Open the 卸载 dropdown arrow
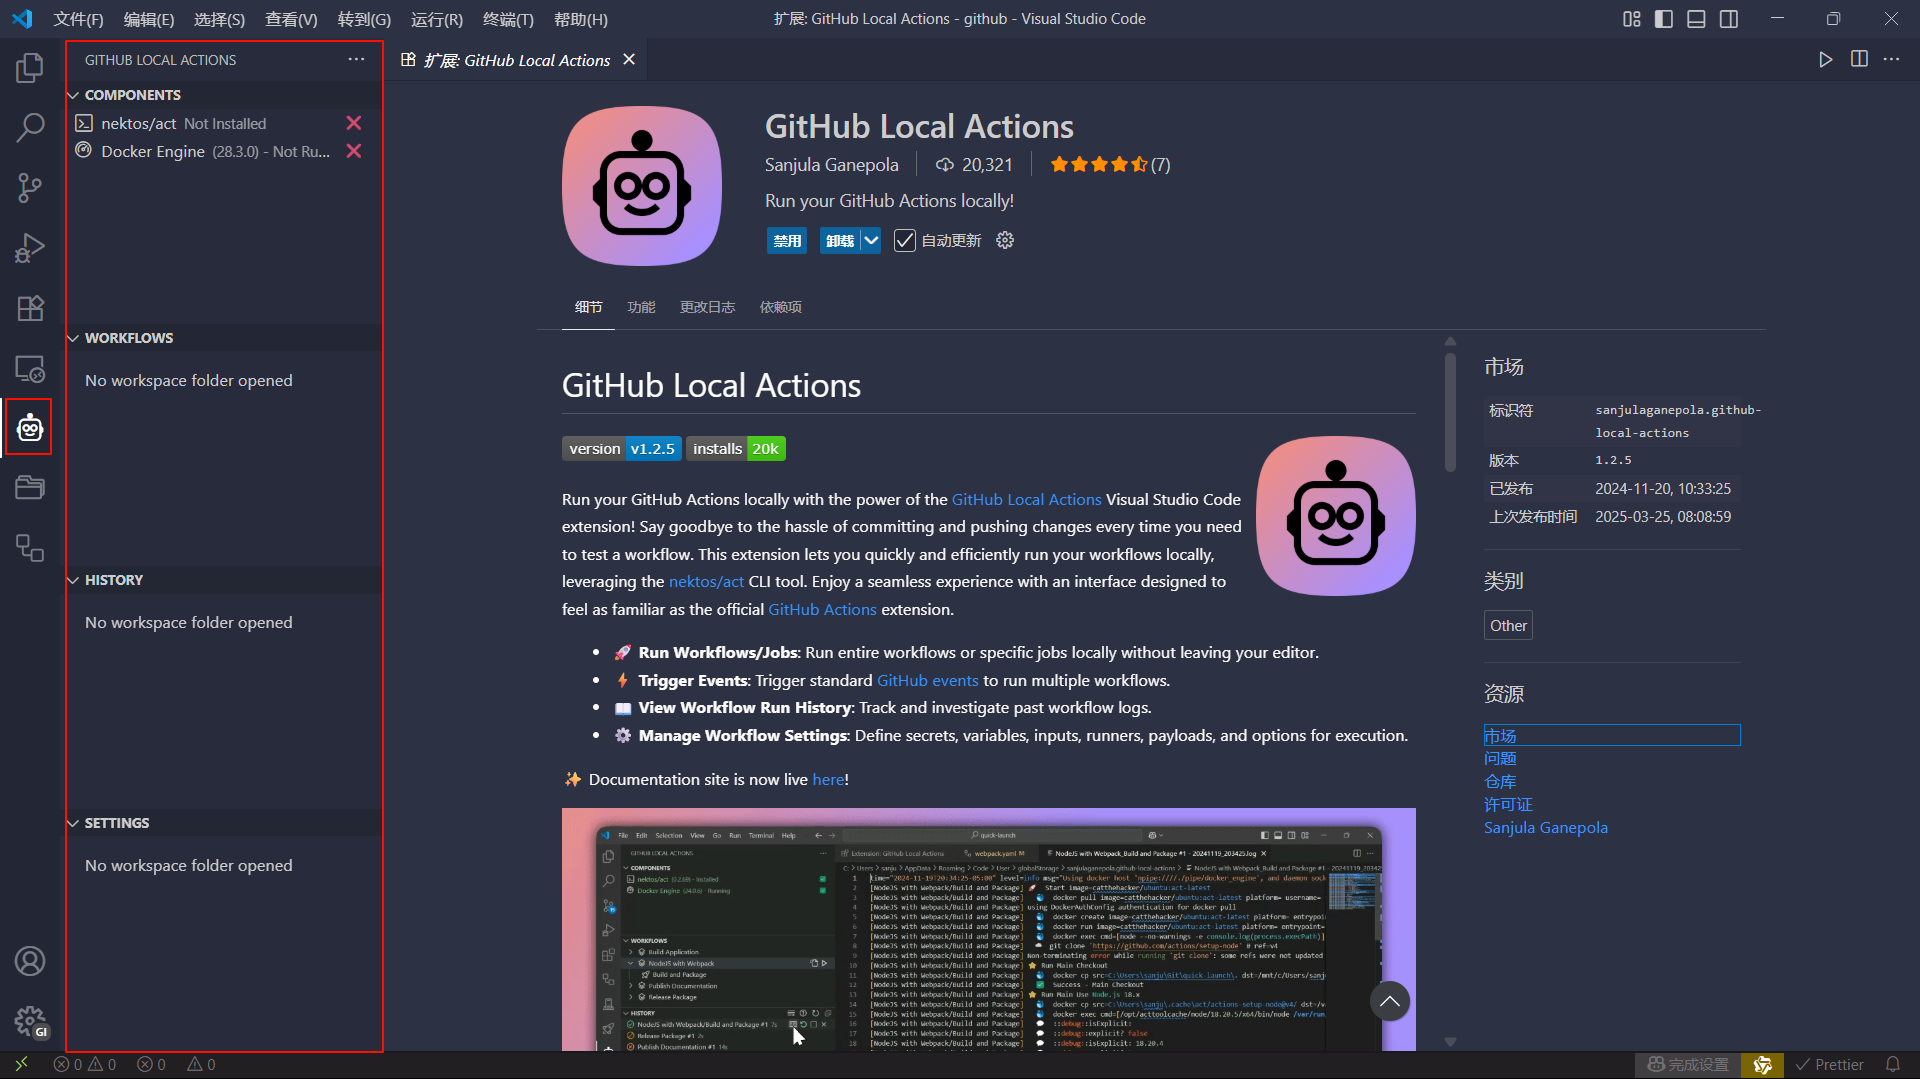 coord(871,240)
